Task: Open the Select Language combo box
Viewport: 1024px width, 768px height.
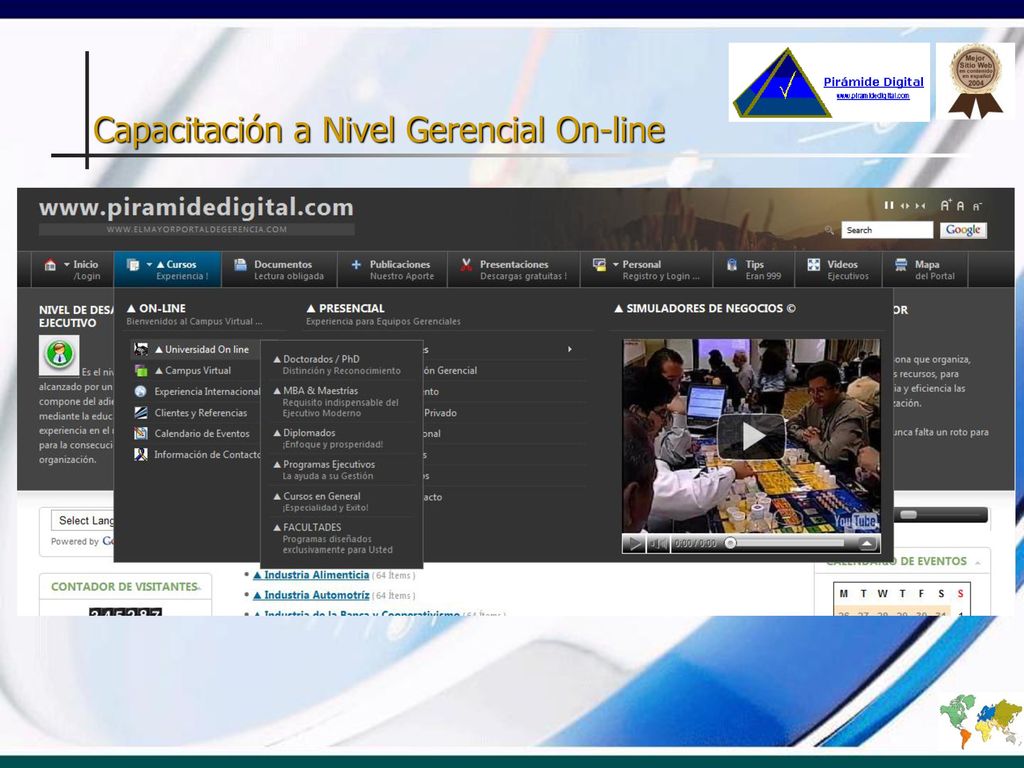Action: [83, 520]
